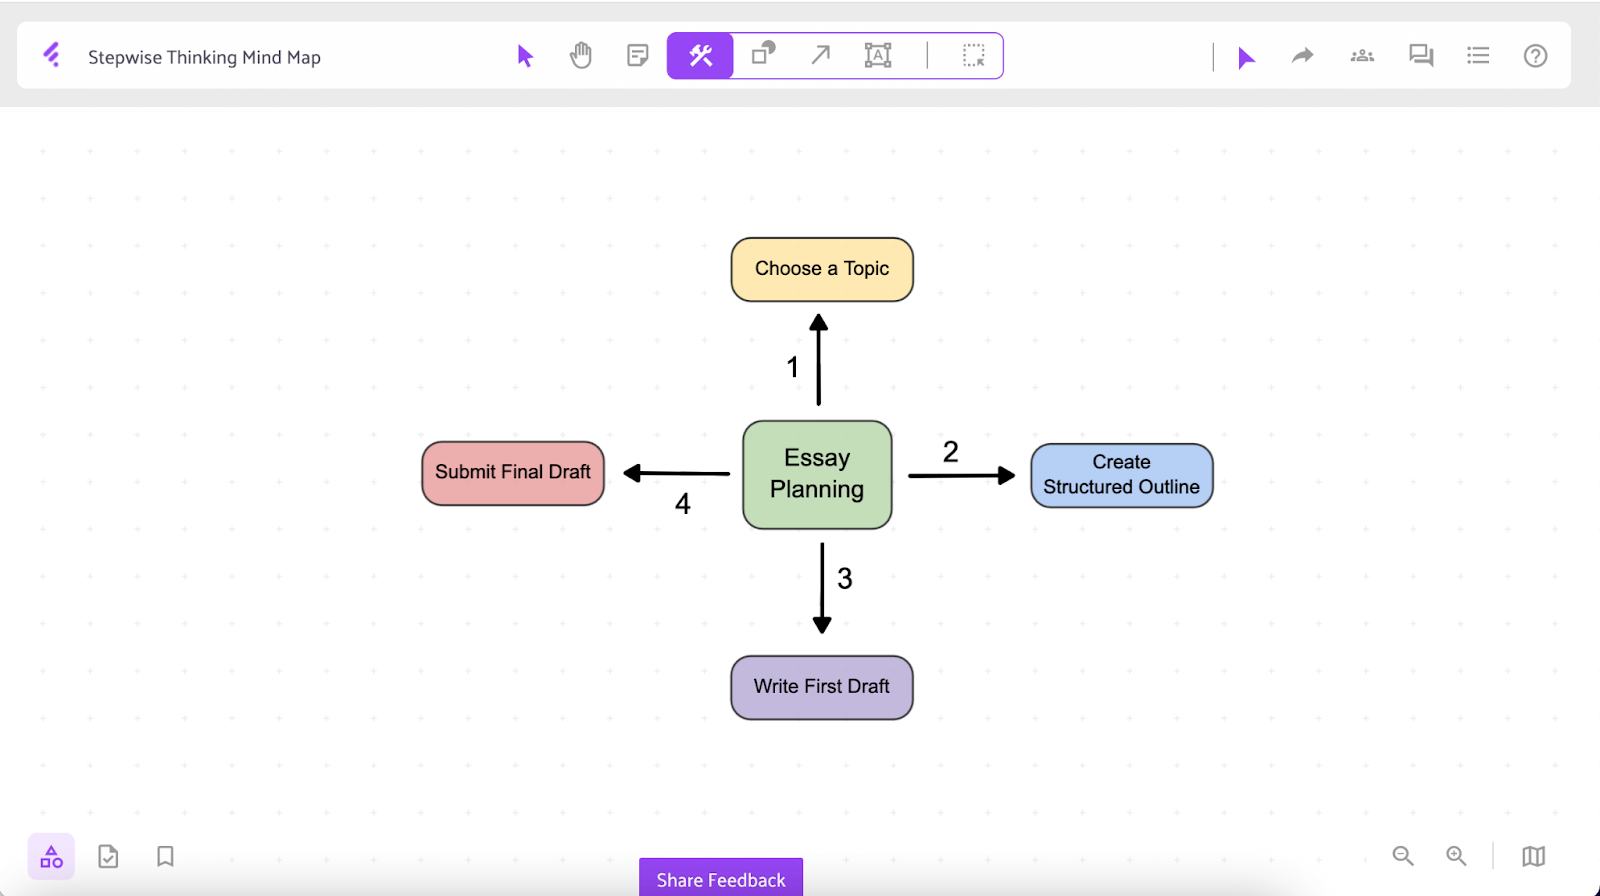This screenshot has width=1600, height=896.
Task: Open the tasks checklist document icon
Action: point(108,857)
